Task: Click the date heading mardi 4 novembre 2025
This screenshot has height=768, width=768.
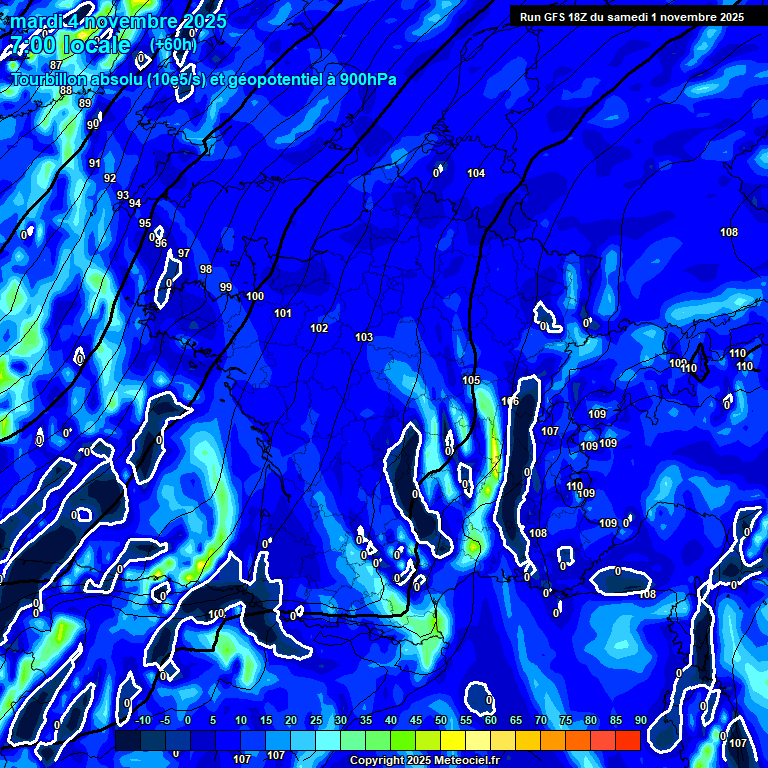Action: coord(118,21)
